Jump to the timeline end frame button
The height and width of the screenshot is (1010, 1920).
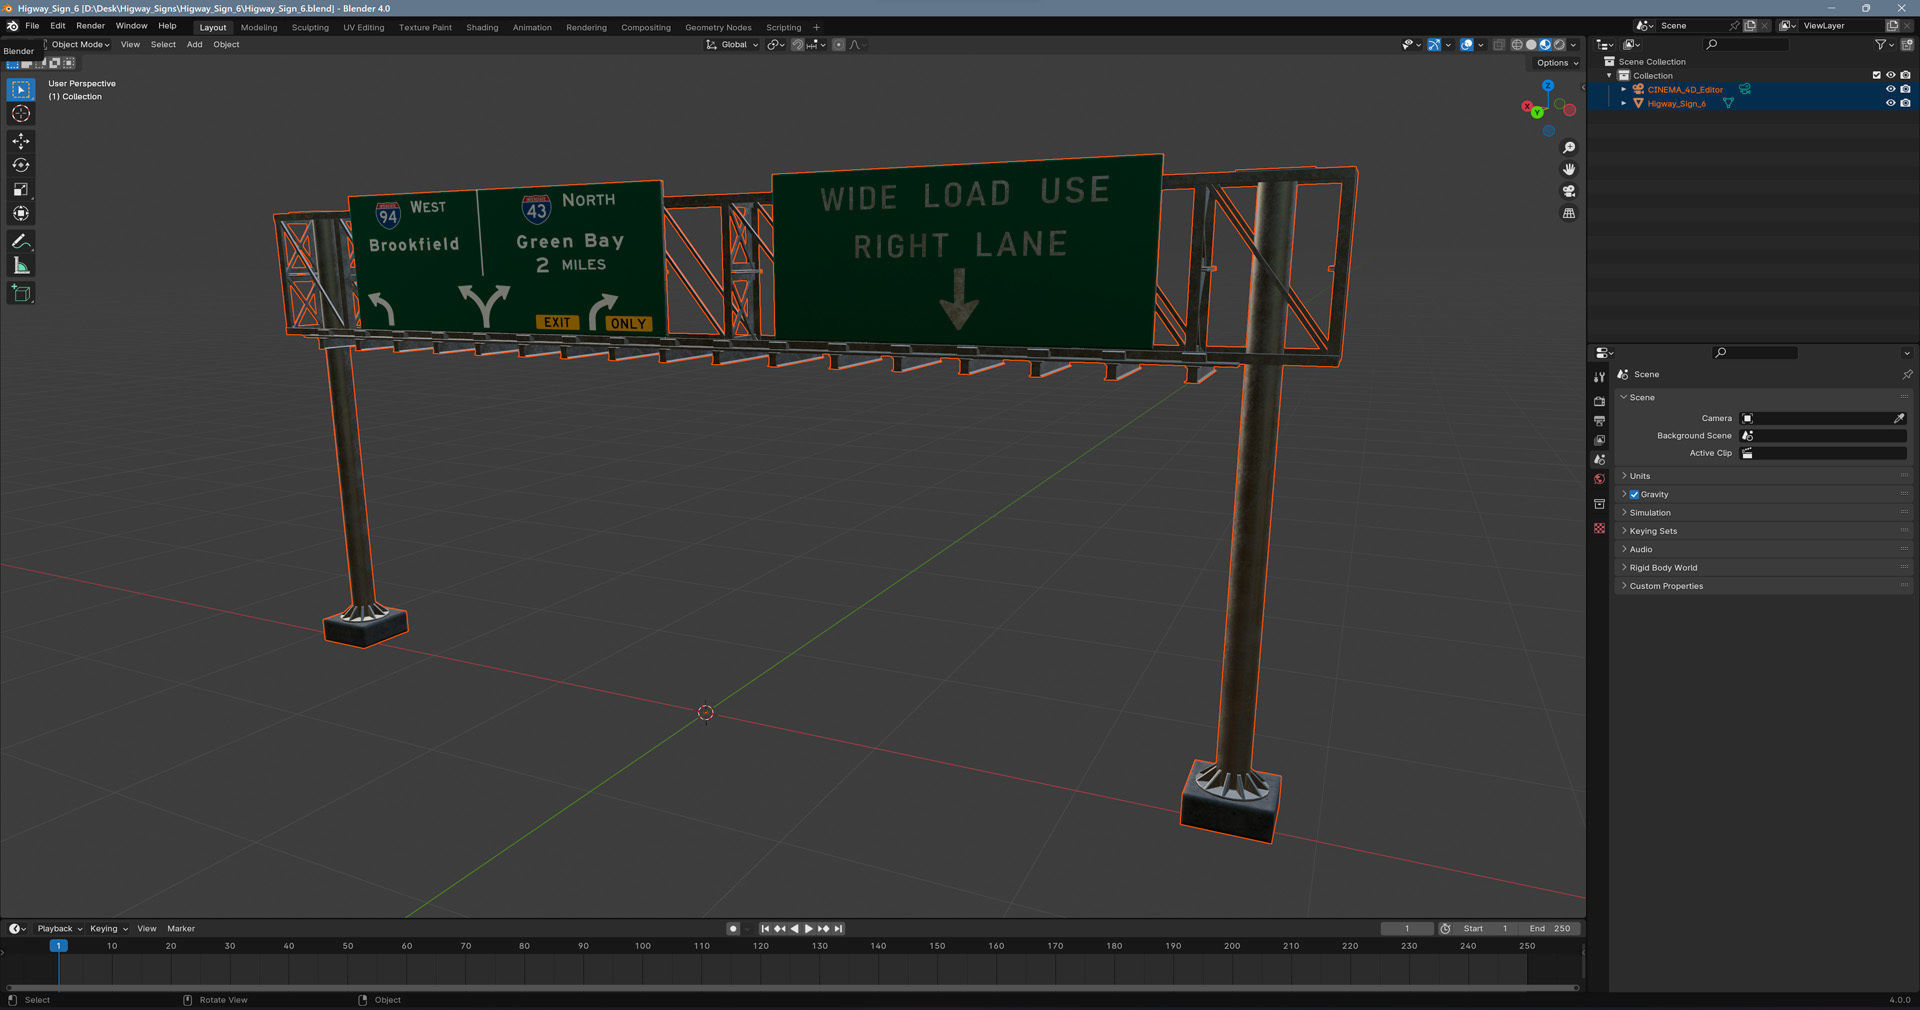click(x=839, y=929)
